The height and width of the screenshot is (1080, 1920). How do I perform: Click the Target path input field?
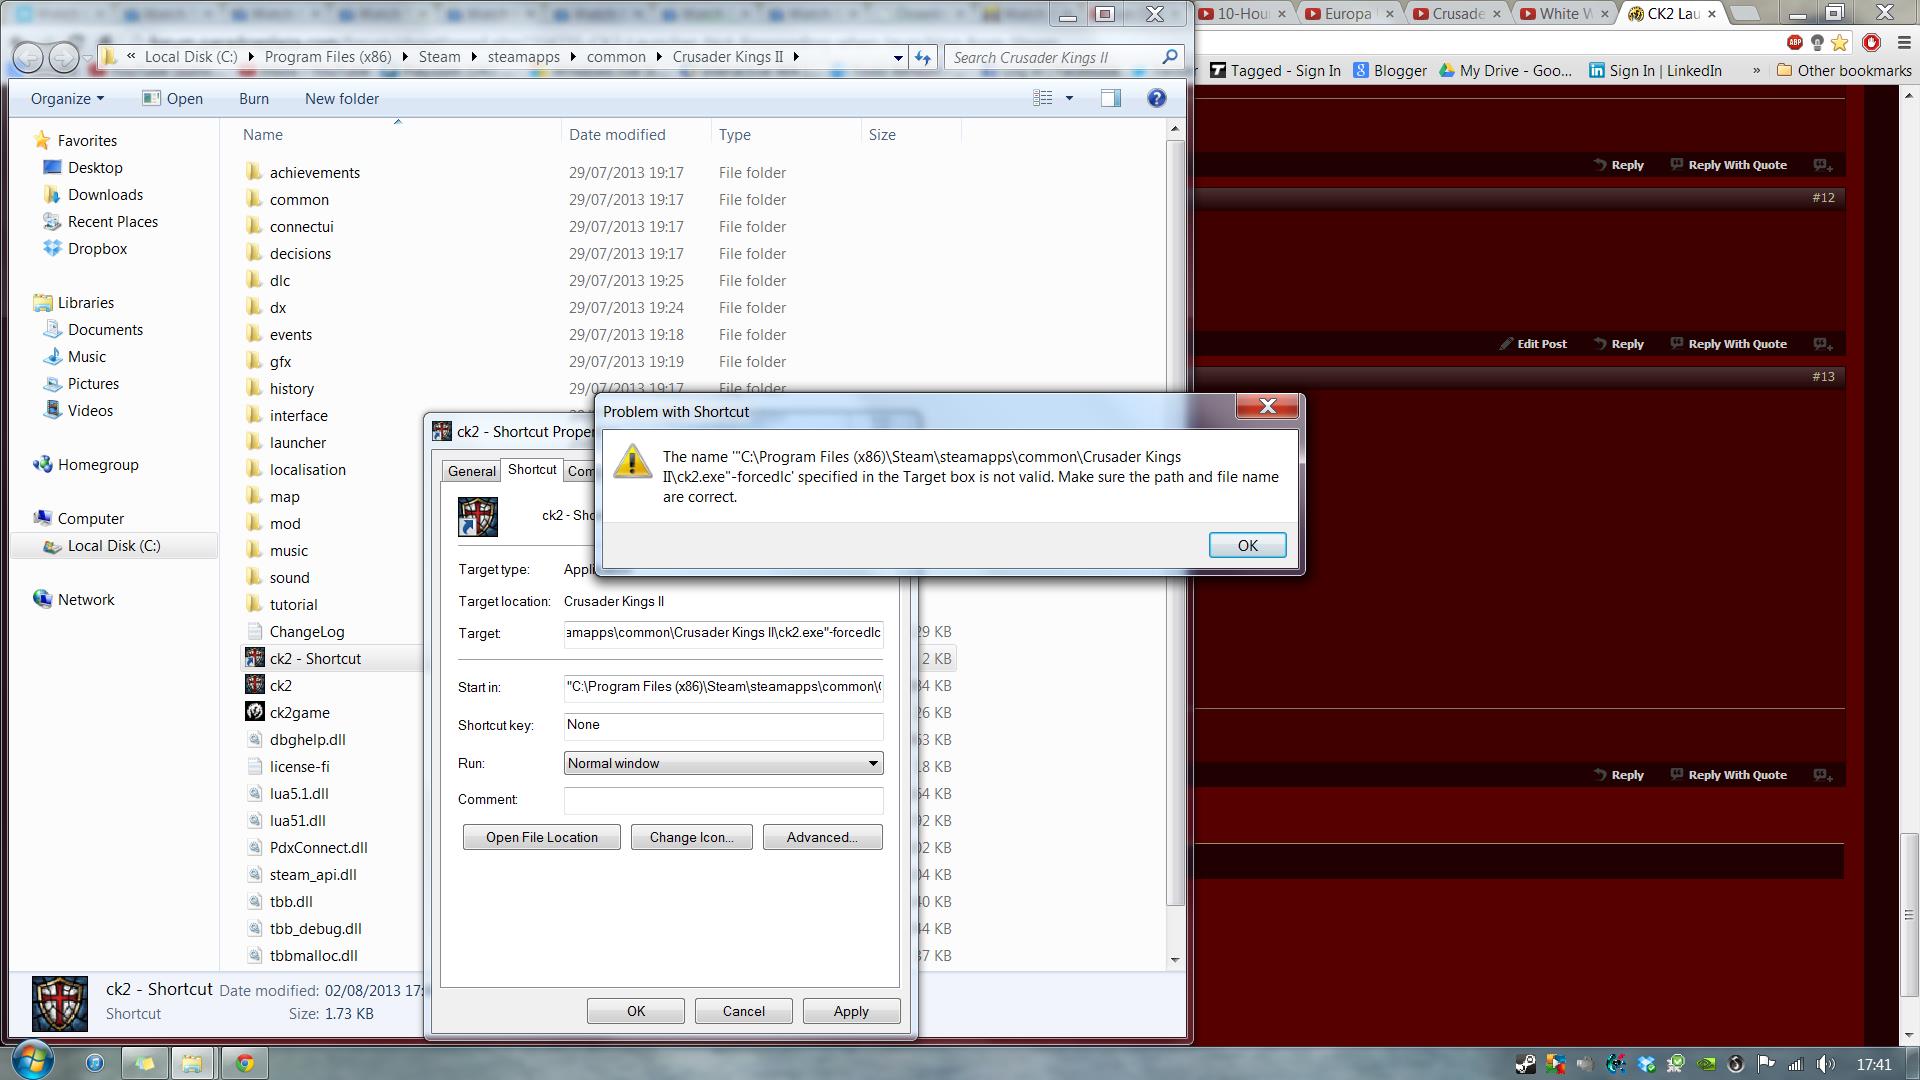(723, 633)
